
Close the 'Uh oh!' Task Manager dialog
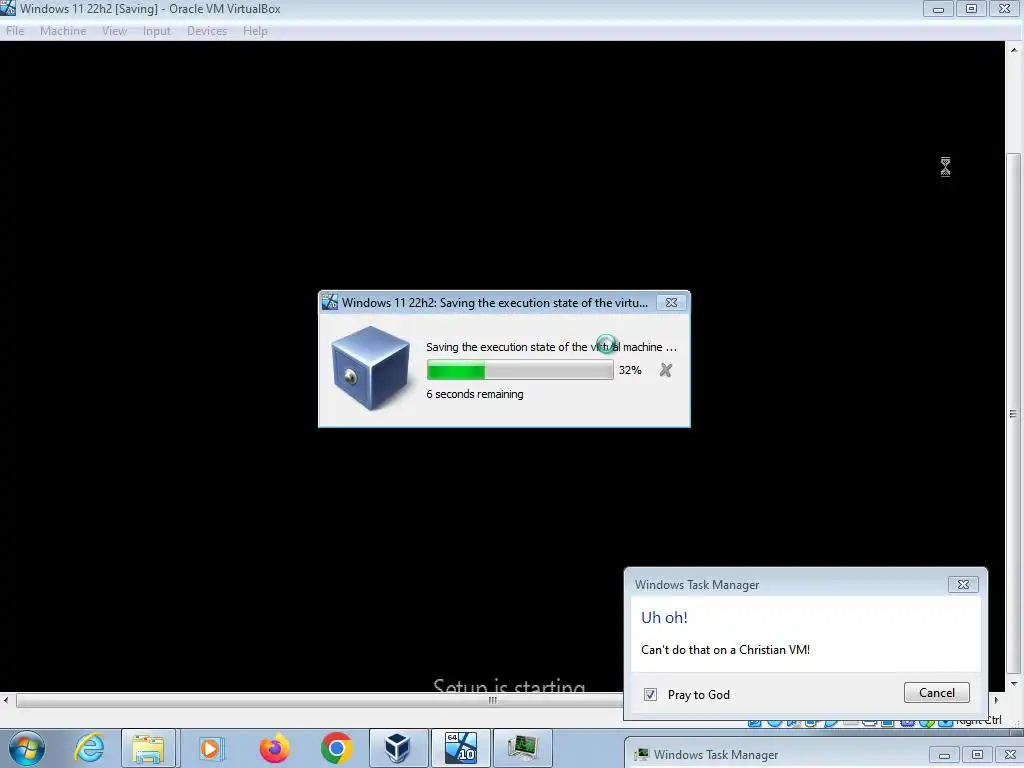pyautogui.click(x=963, y=584)
